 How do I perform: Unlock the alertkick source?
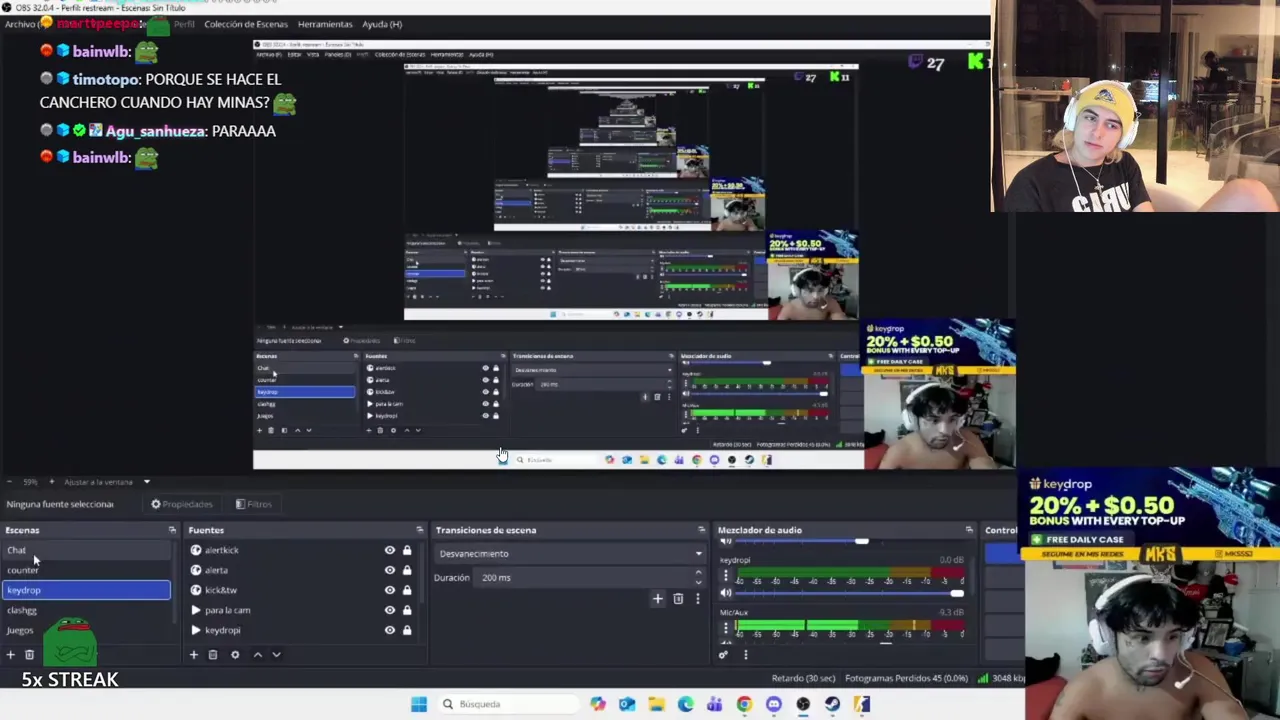(x=407, y=550)
